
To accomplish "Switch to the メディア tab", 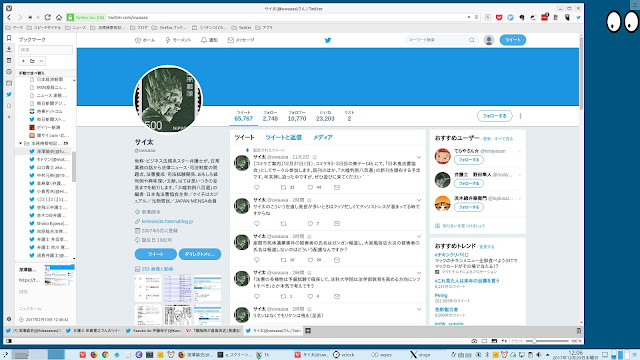I will 322,138.
